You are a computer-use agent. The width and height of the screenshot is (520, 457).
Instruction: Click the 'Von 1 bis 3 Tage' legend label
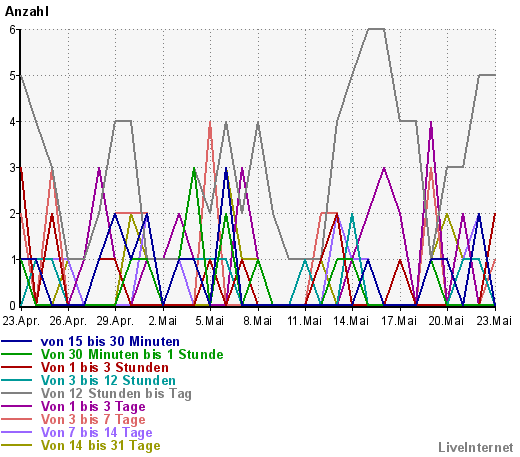(x=93, y=406)
